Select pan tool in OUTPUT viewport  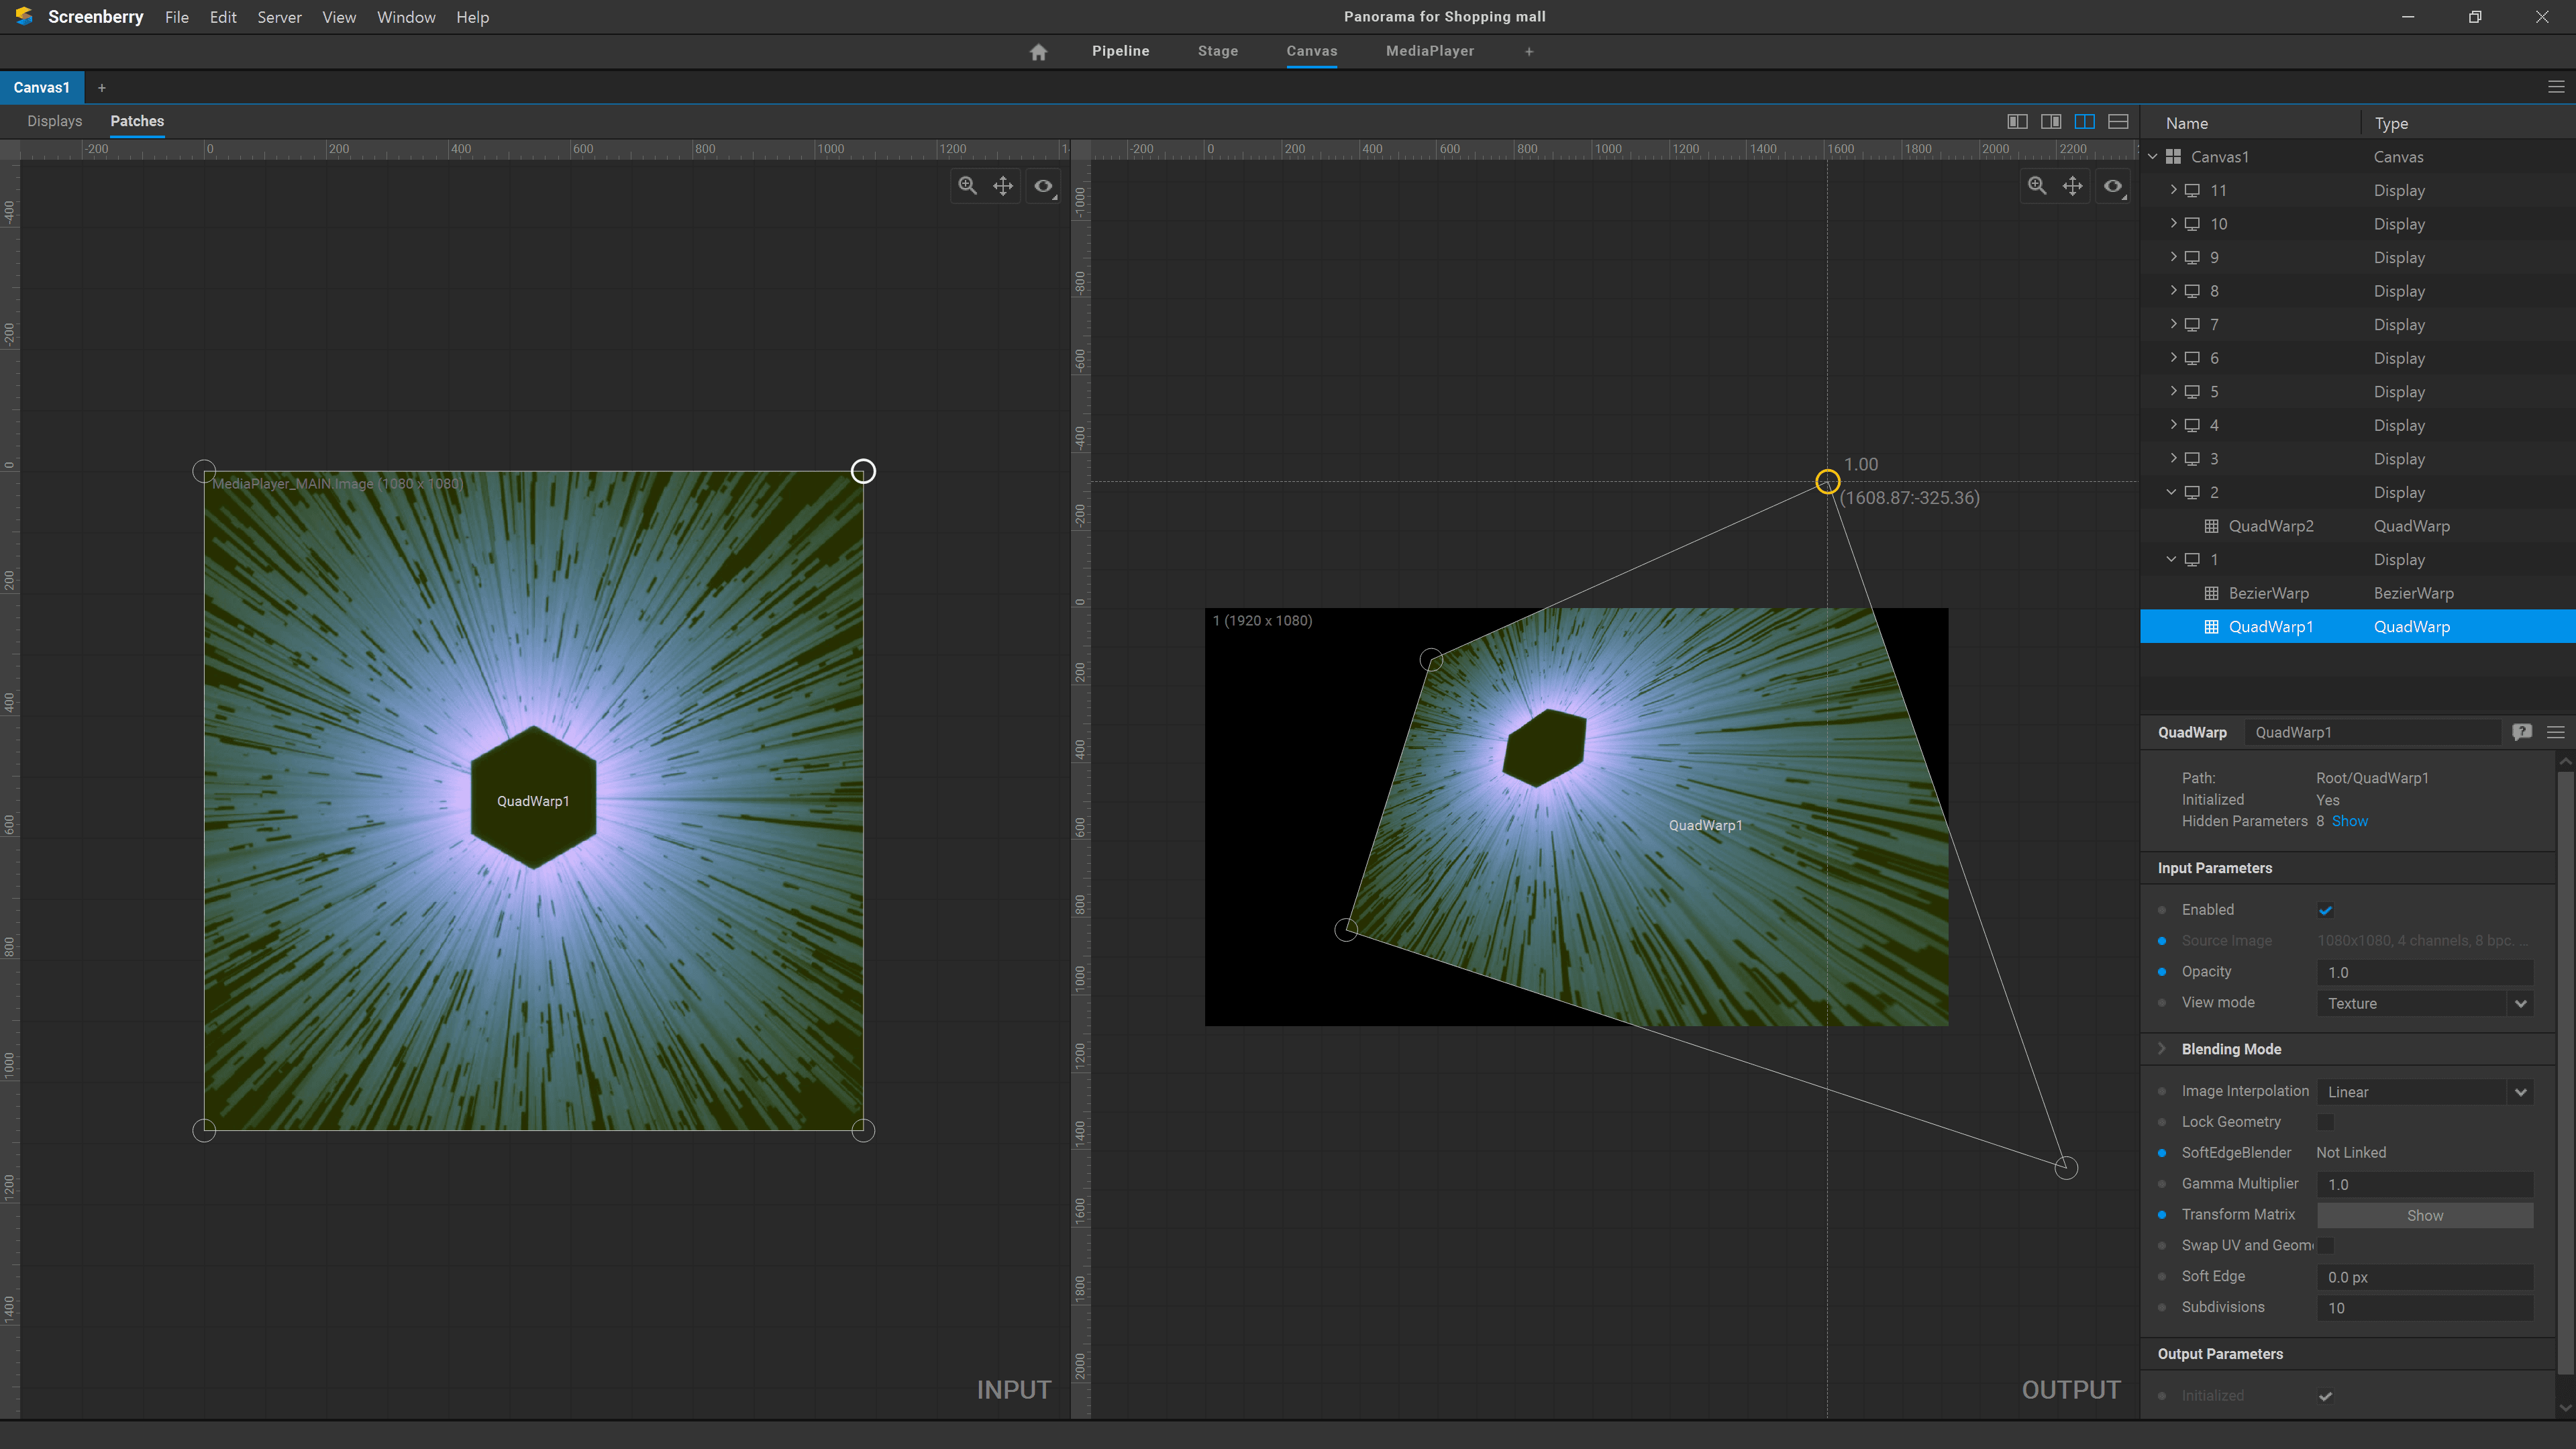point(2072,186)
